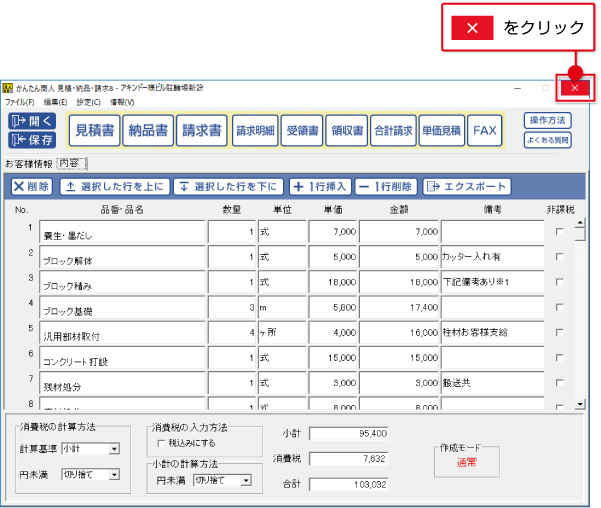The width and height of the screenshot is (601, 508).
Task: Check the 非課税 box for row 1
Action: point(559,232)
